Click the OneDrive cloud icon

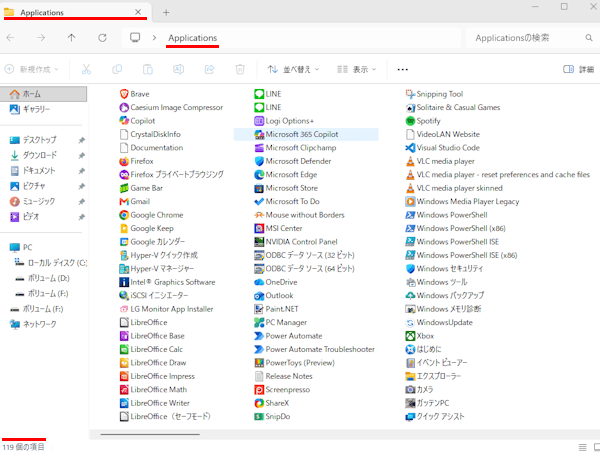259,282
